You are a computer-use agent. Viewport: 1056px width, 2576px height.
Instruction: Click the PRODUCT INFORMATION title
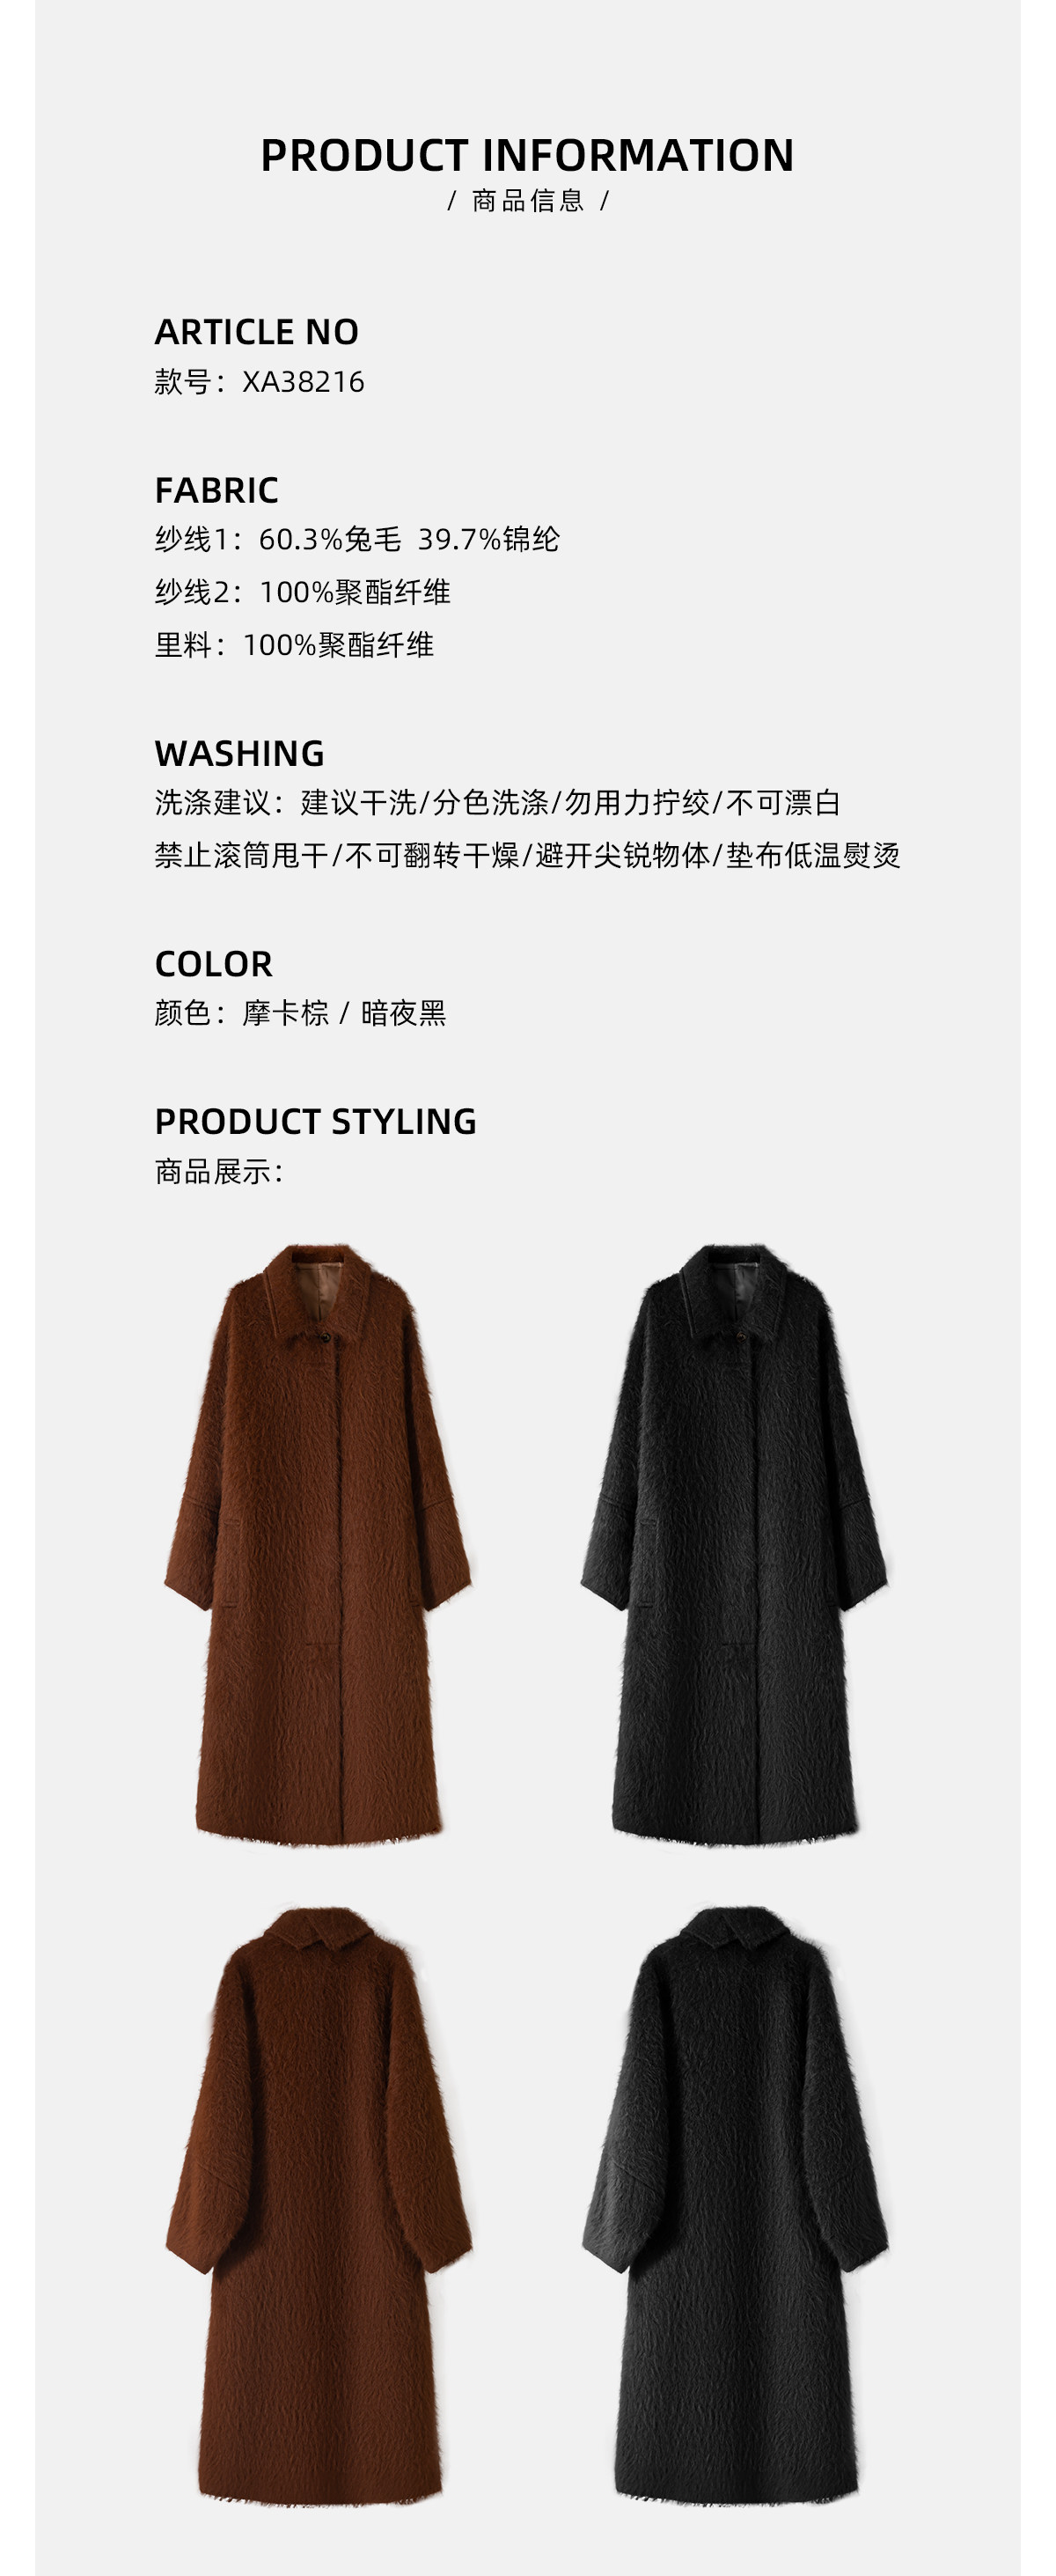(x=527, y=155)
